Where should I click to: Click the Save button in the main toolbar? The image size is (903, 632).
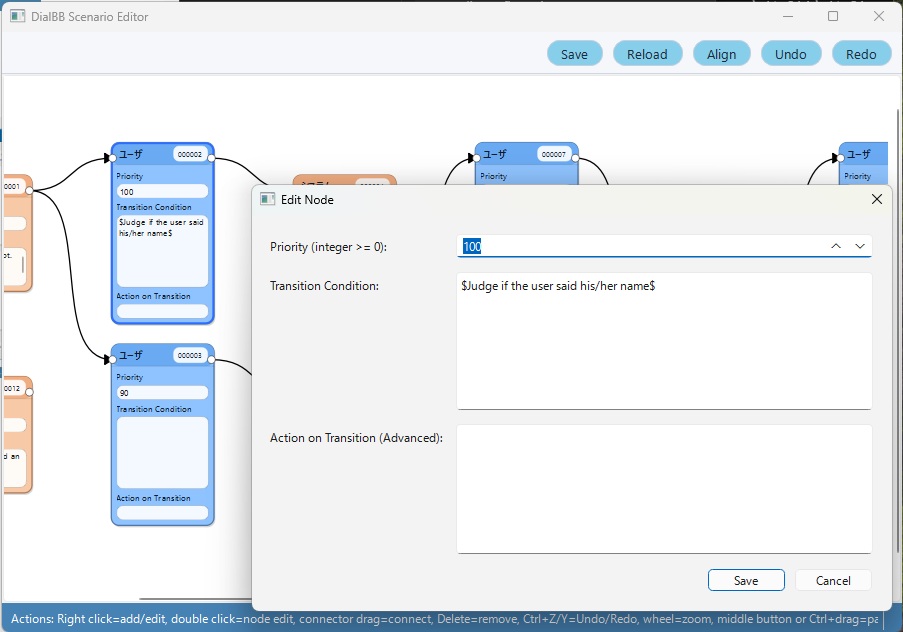(574, 54)
